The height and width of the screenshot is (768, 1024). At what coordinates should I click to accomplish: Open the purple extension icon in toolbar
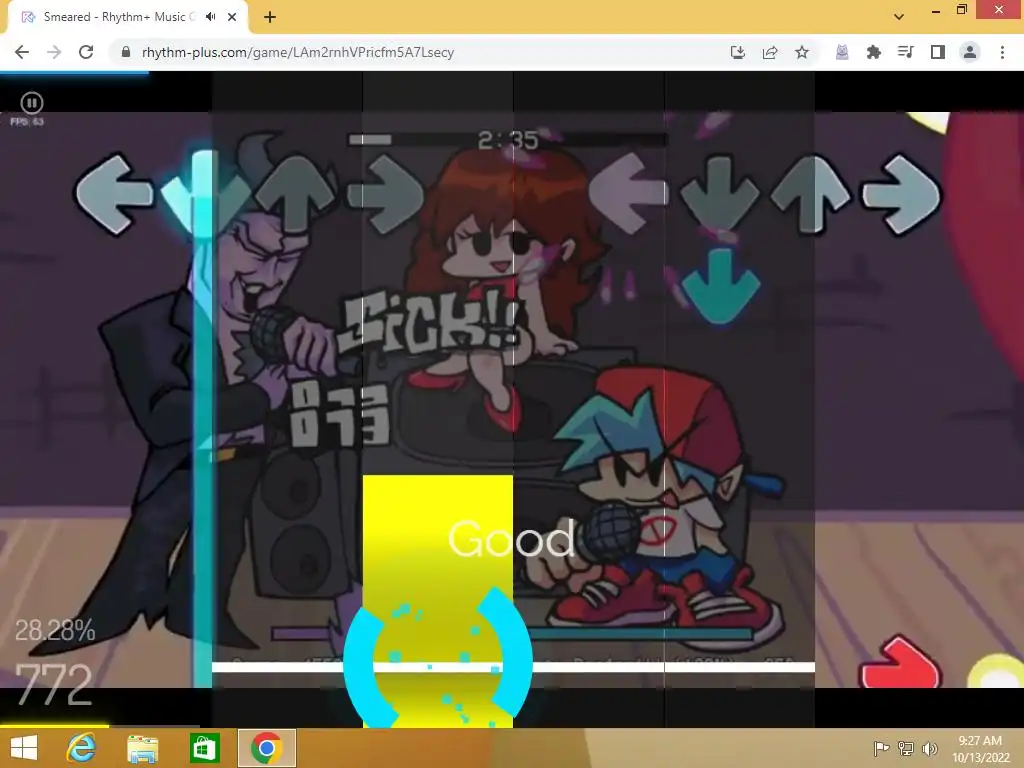point(842,52)
